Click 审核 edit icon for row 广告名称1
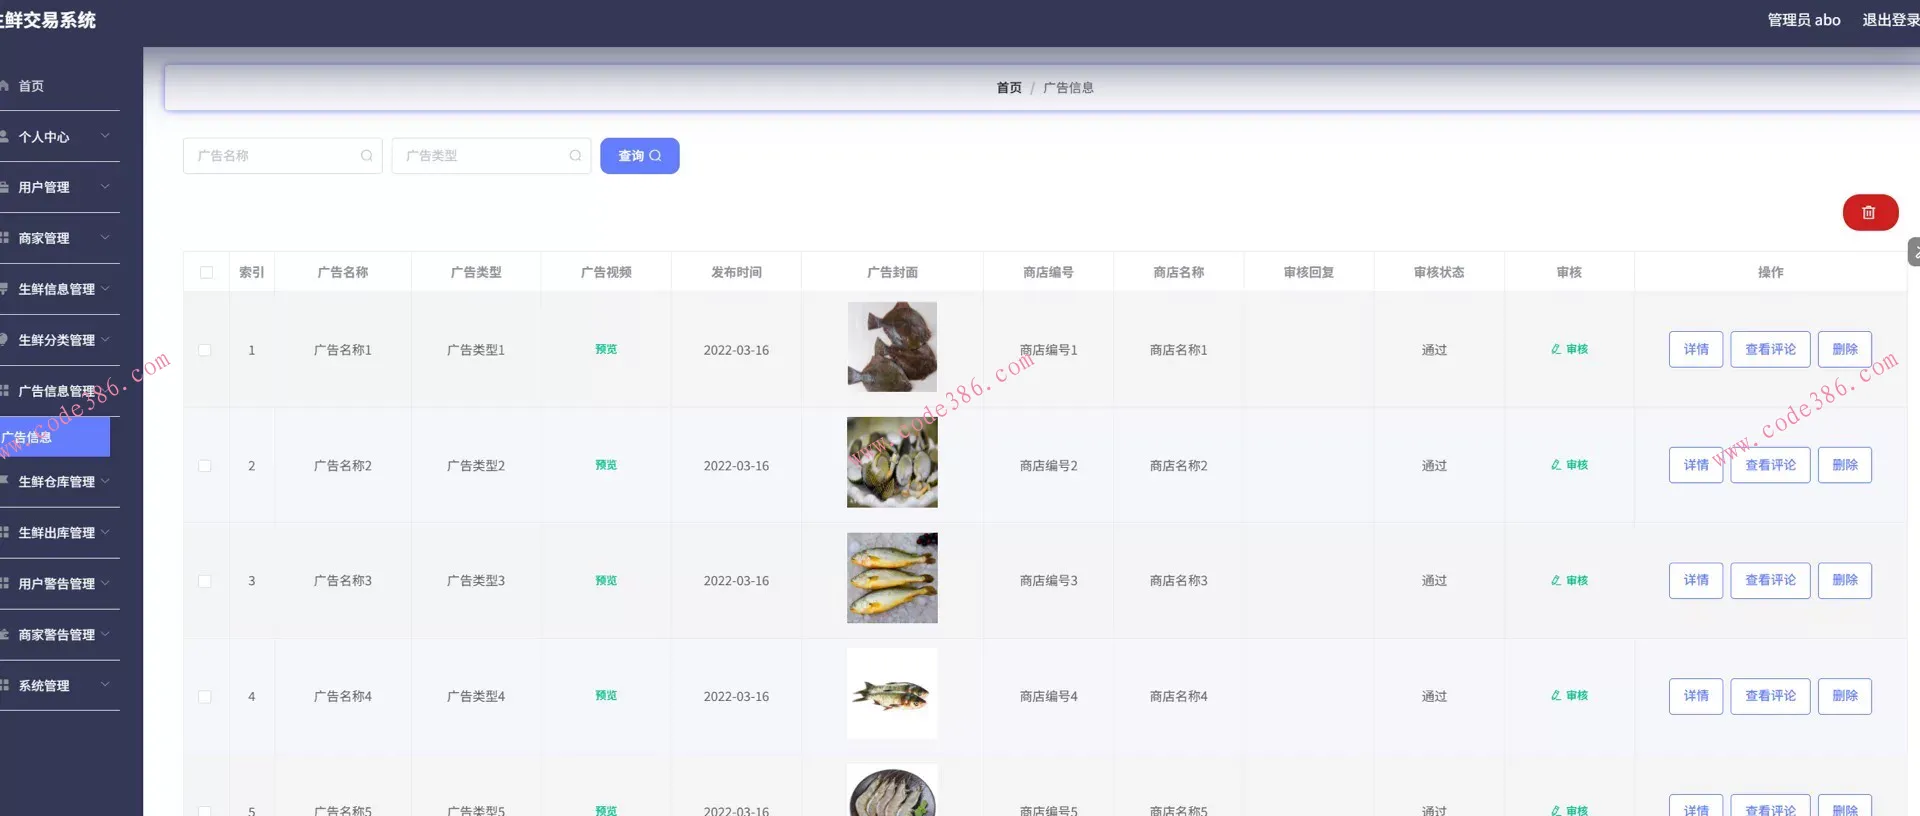The image size is (1920, 816). [1556, 350]
